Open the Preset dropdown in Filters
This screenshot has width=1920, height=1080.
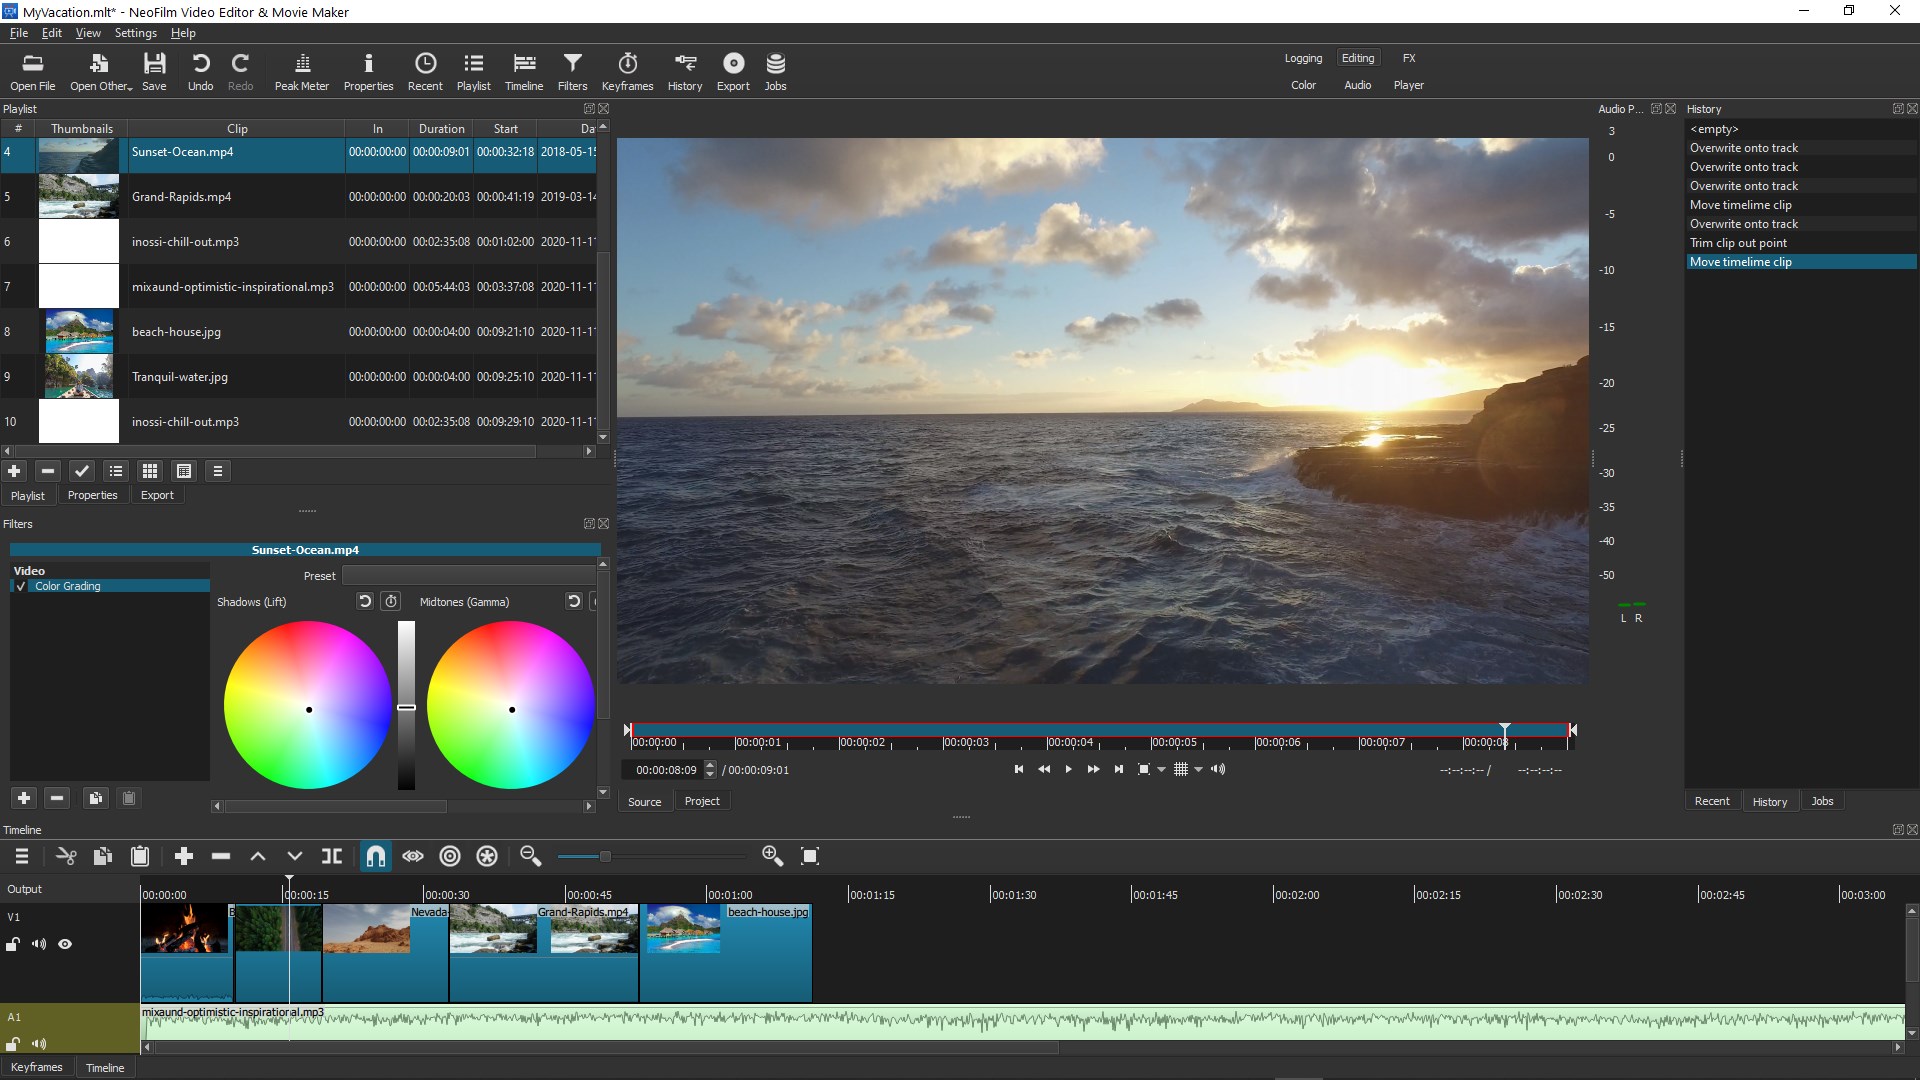pos(468,576)
